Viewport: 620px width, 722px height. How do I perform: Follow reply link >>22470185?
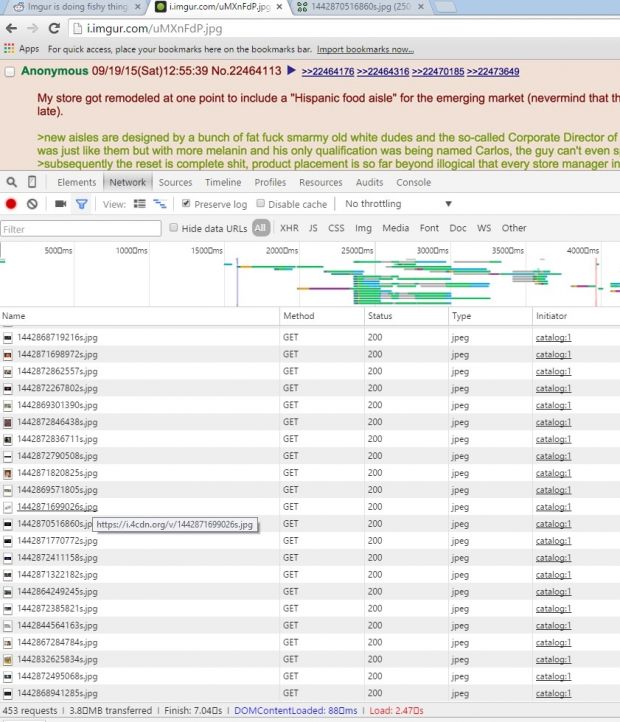point(438,72)
